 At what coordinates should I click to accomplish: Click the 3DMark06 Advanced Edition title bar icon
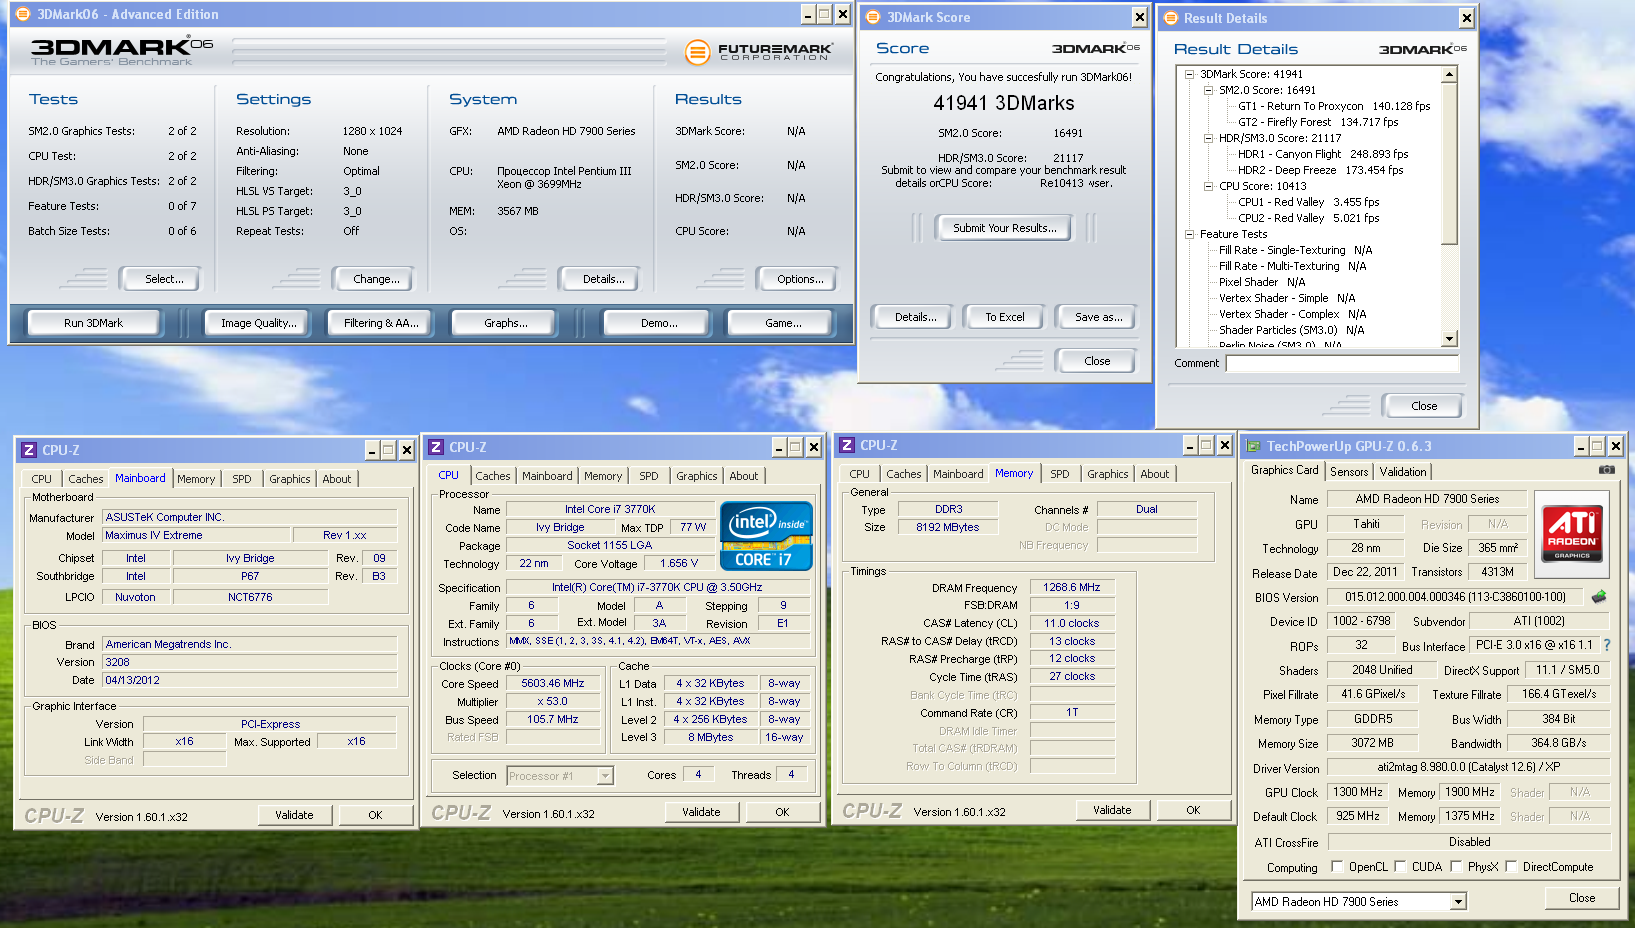pyautogui.click(x=22, y=14)
